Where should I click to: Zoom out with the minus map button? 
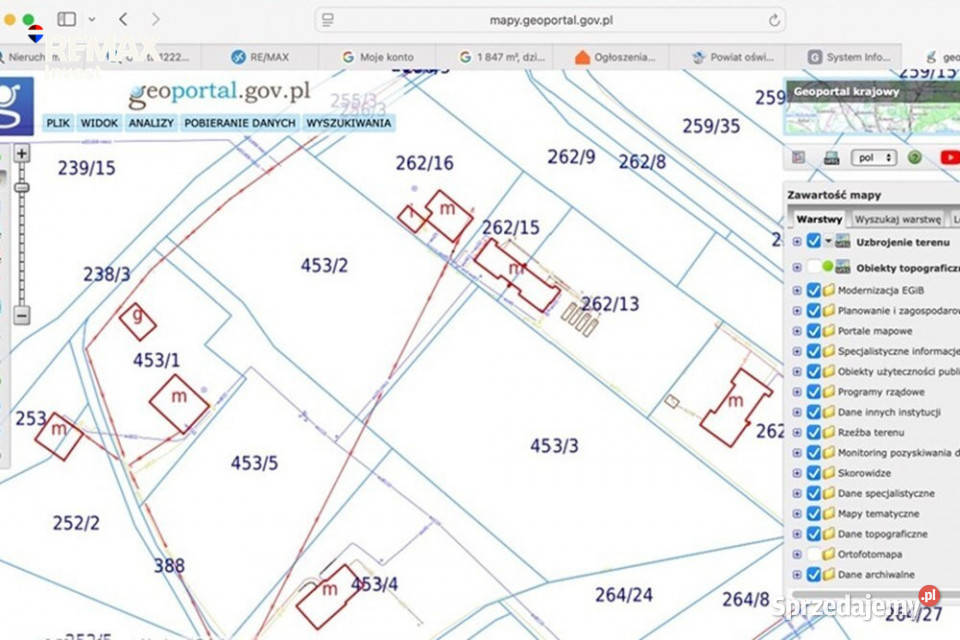[21, 315]
